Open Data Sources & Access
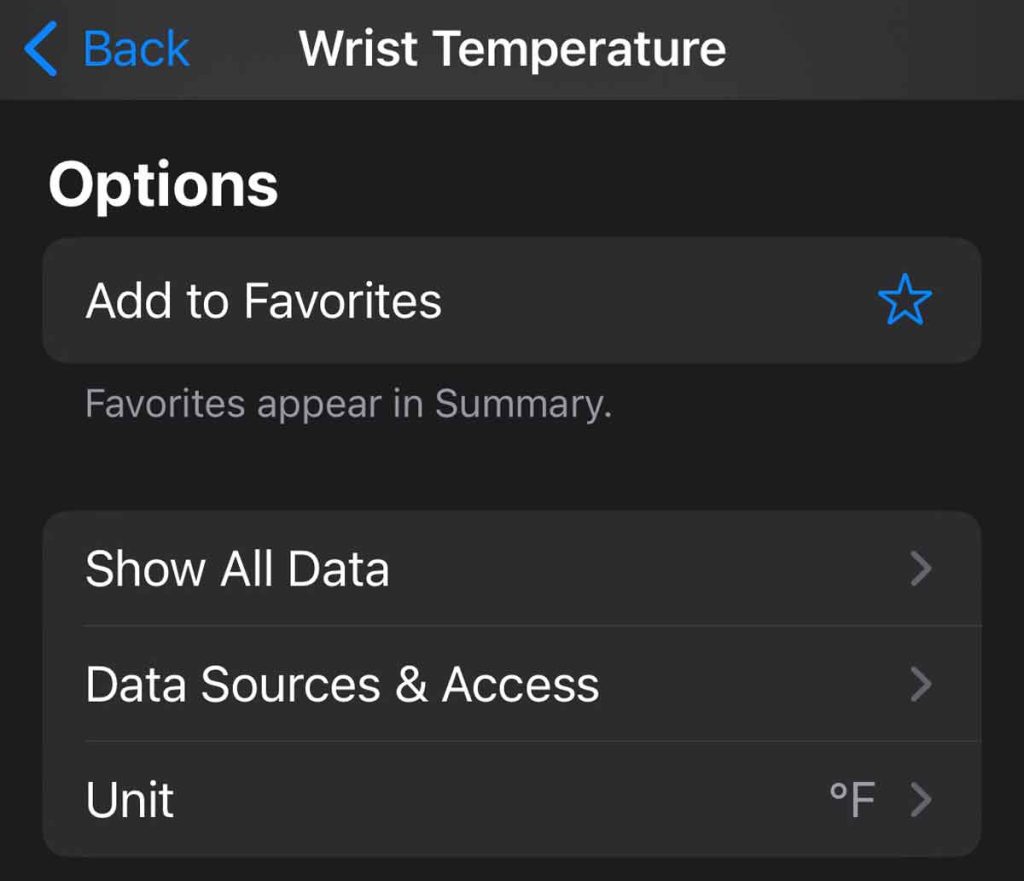The height and width of the screenshot is (881, 1024). [342, 685]
